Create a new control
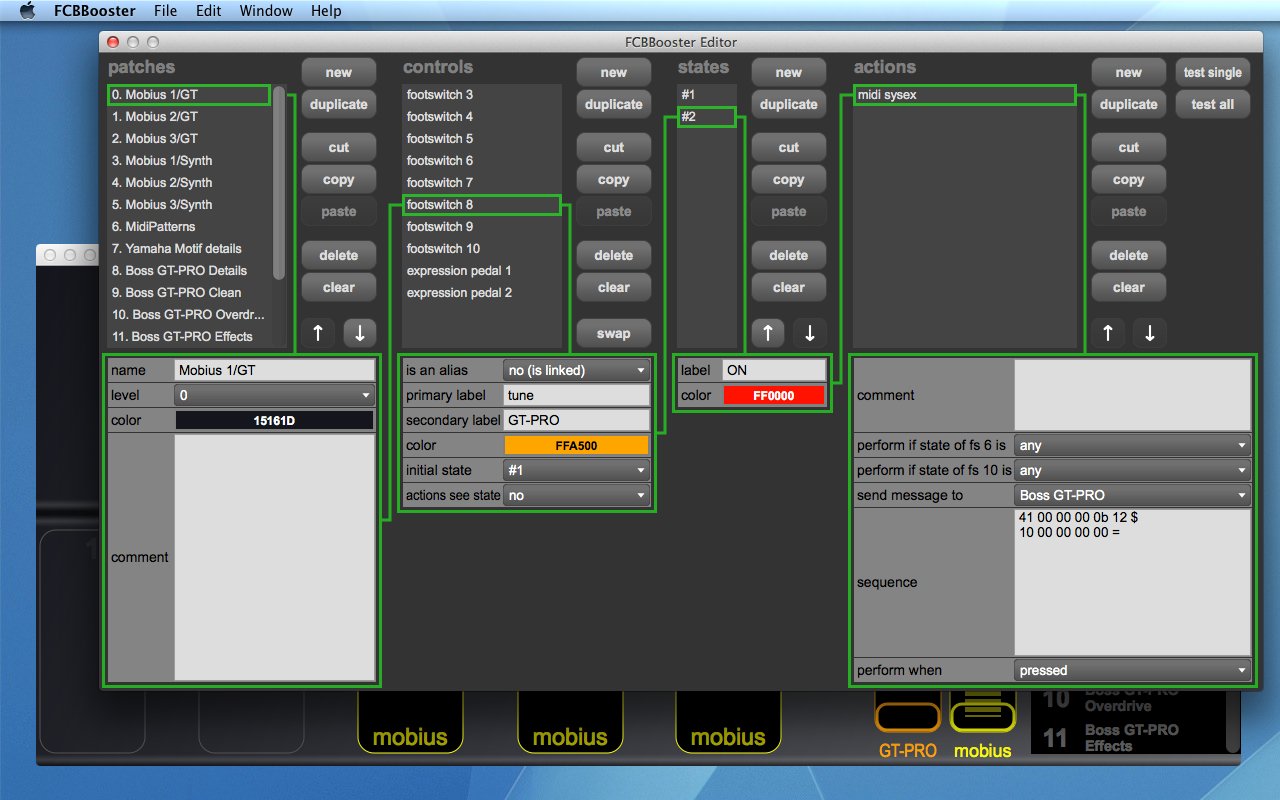The height and width of the screenshot is (800, 1280). pyautogui.click(x=614, y=72)
